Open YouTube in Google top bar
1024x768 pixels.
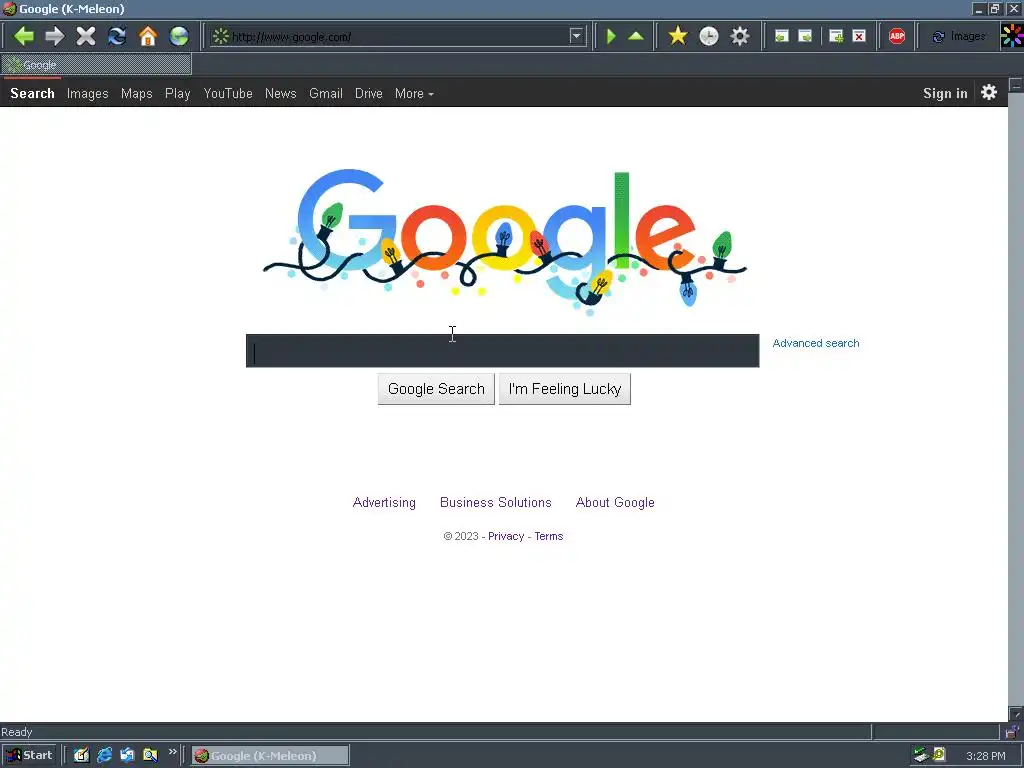click(228, 93)
